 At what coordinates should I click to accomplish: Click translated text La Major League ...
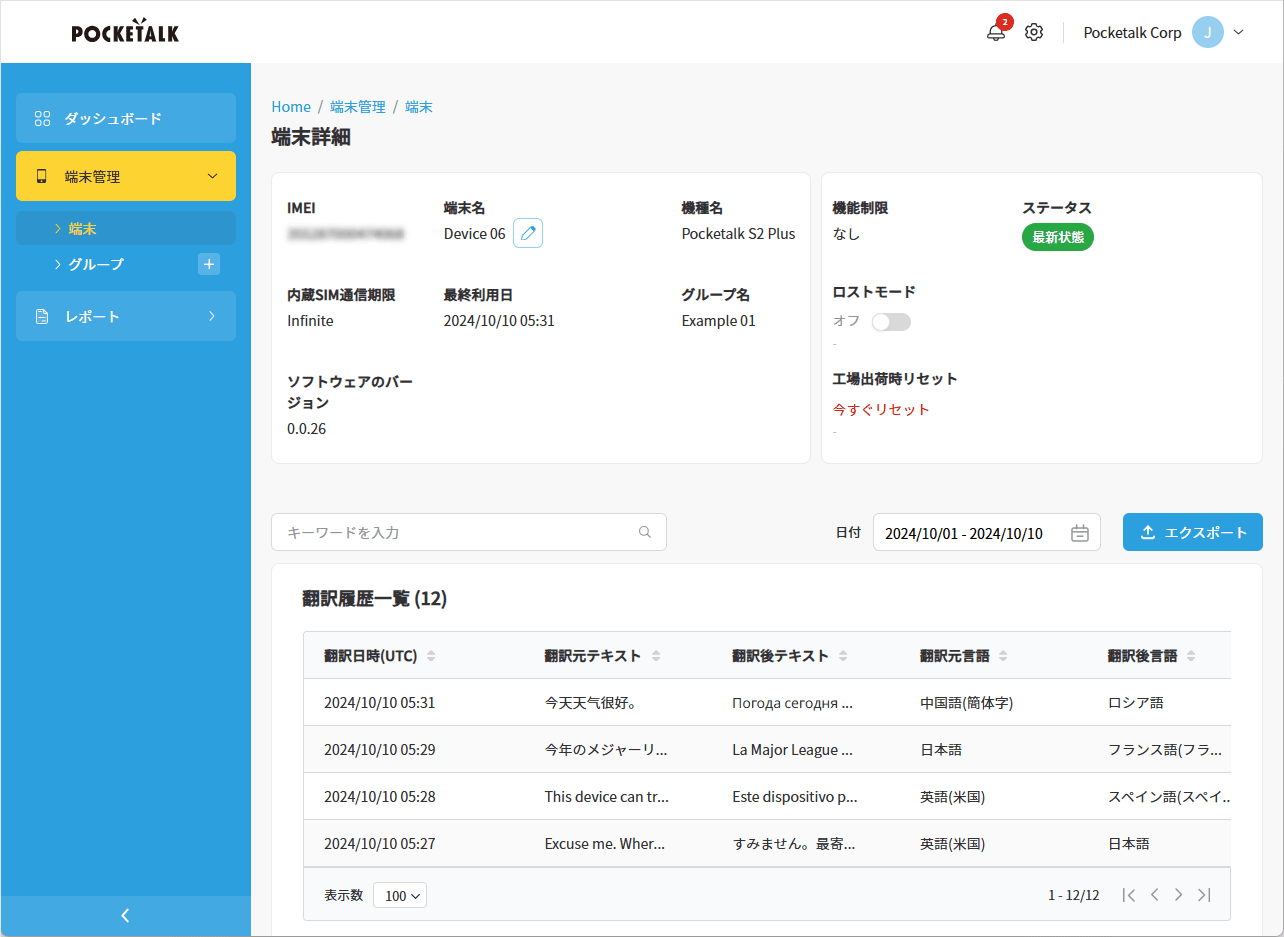792,750
